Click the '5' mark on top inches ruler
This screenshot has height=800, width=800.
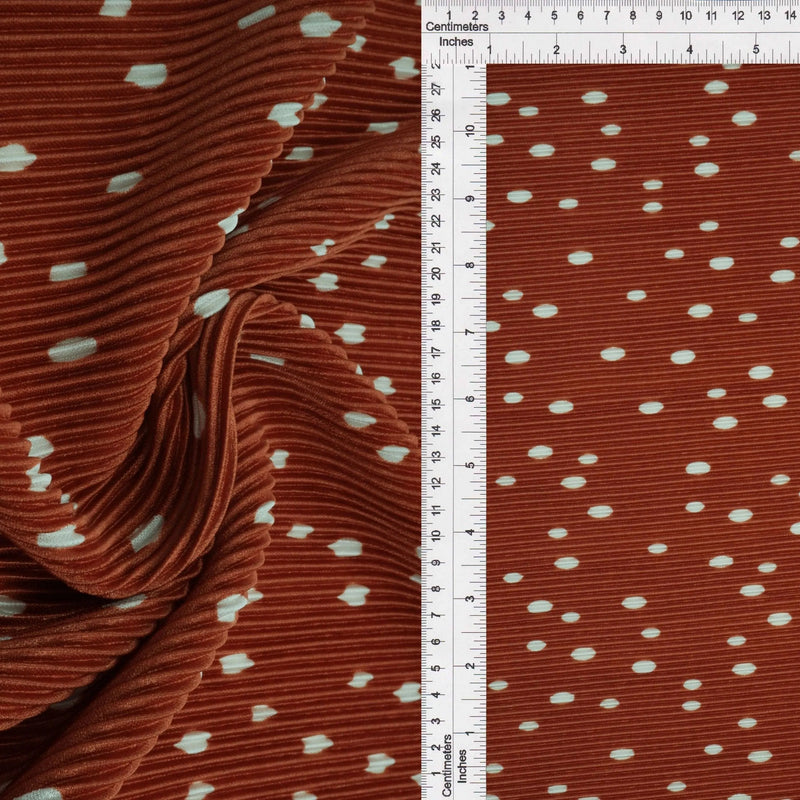click(756, 50)
